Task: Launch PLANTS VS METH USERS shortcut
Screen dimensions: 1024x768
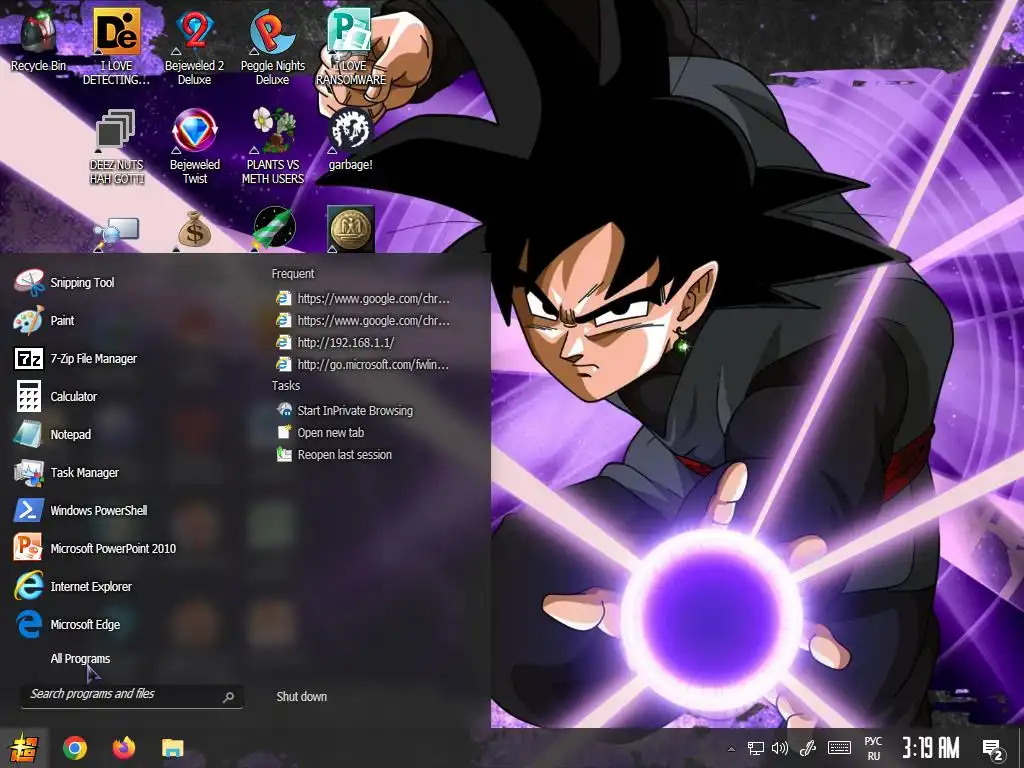Action: [272, 147]
